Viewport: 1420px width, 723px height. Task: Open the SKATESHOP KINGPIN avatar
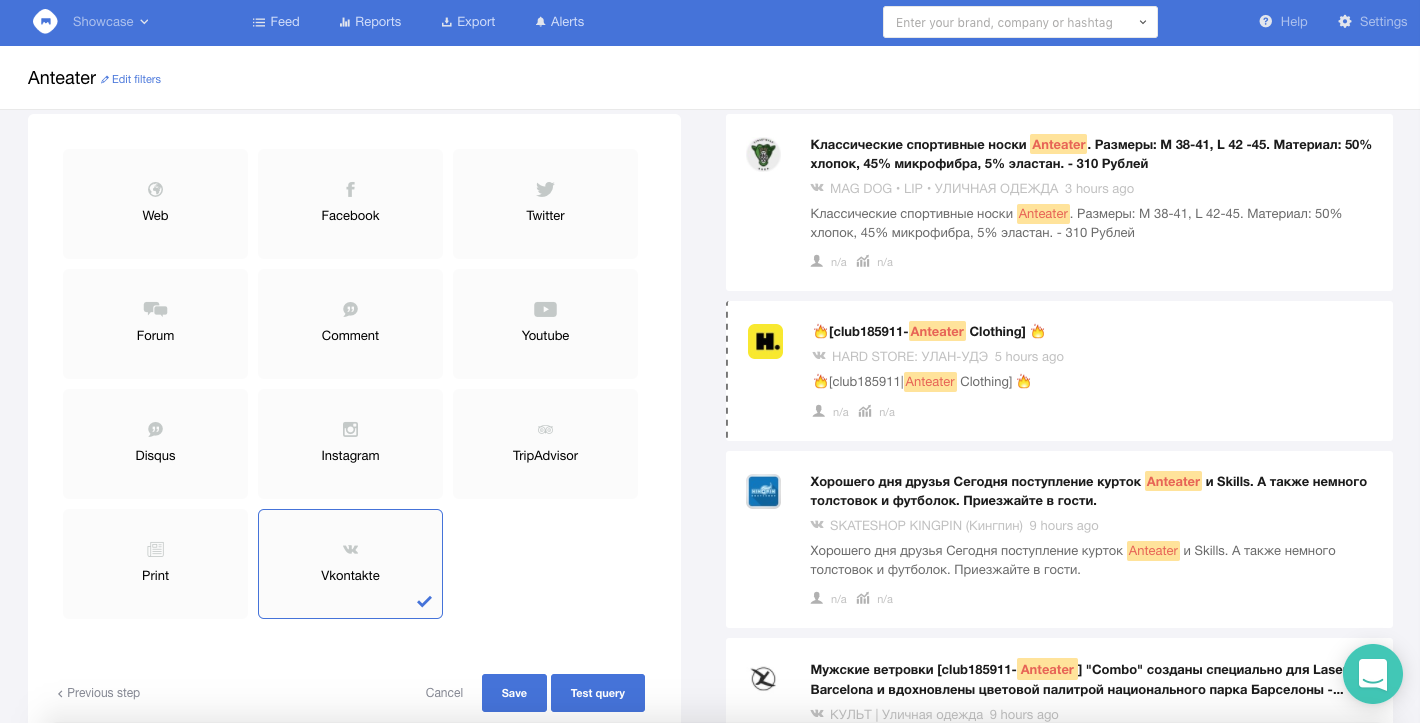pos(764,491)
